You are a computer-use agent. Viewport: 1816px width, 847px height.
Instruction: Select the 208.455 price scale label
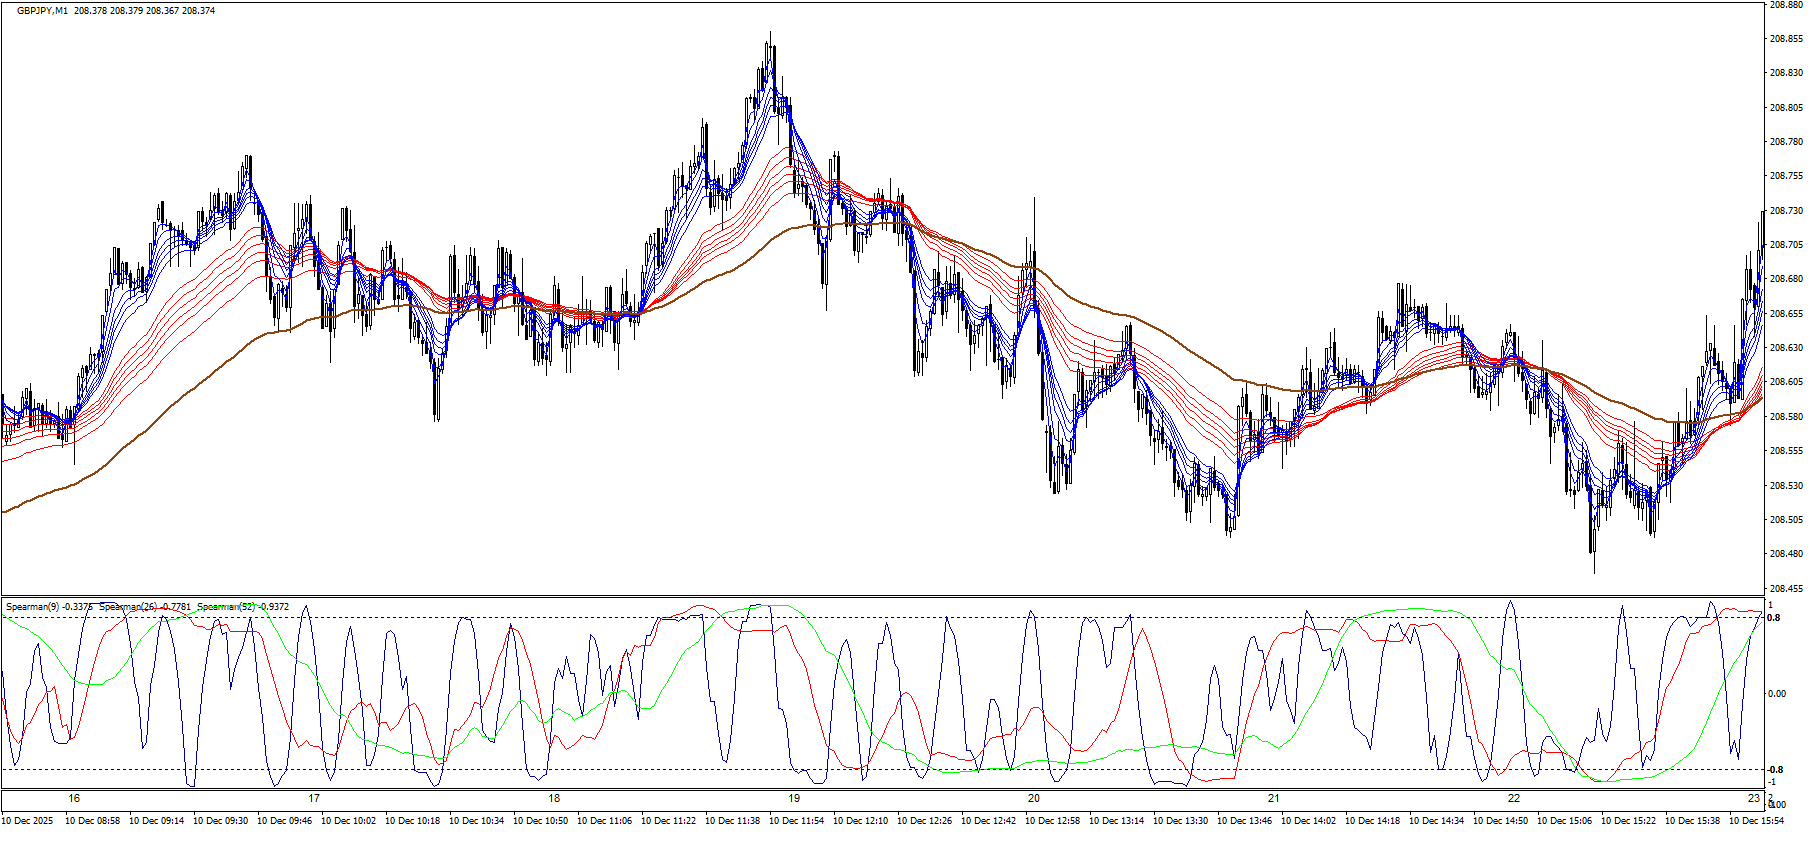pos(1786,589)
